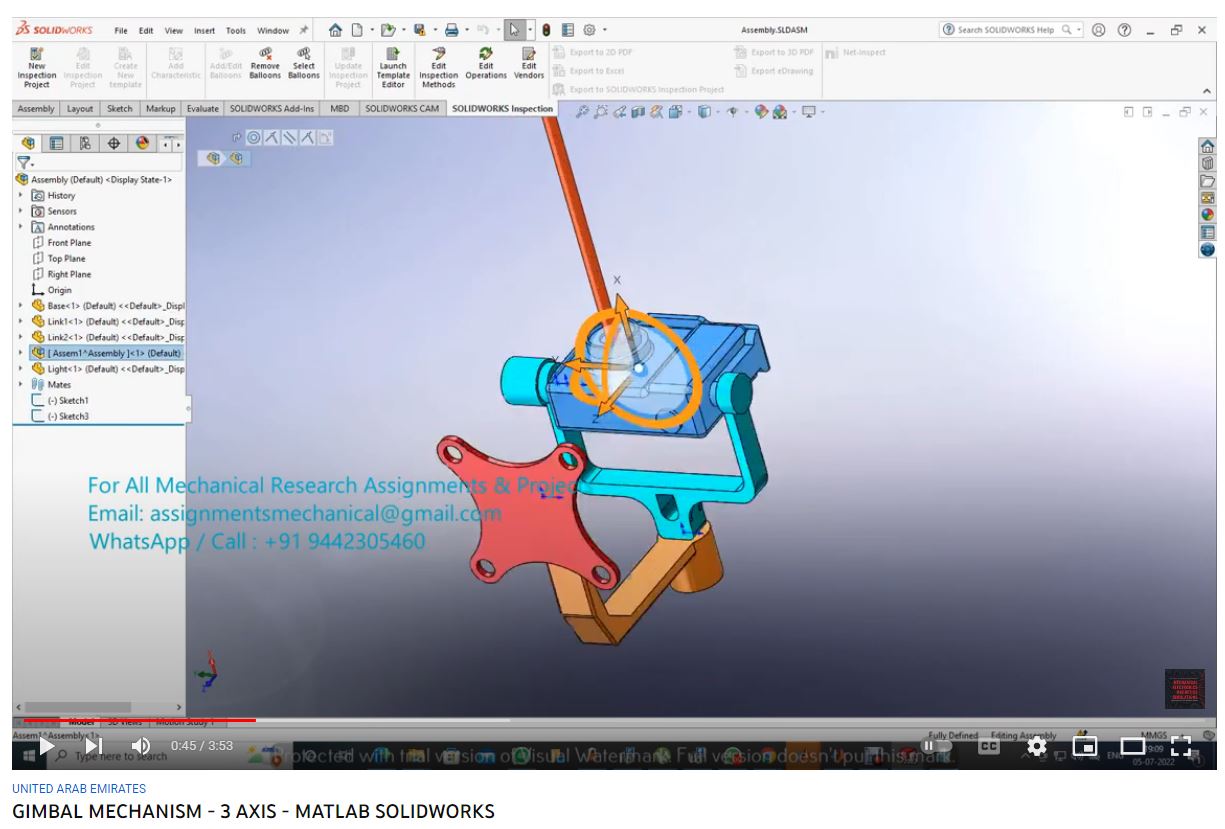
Task: Click Zoom to Fit in heads-up toolbar
Action: (582, 112)
